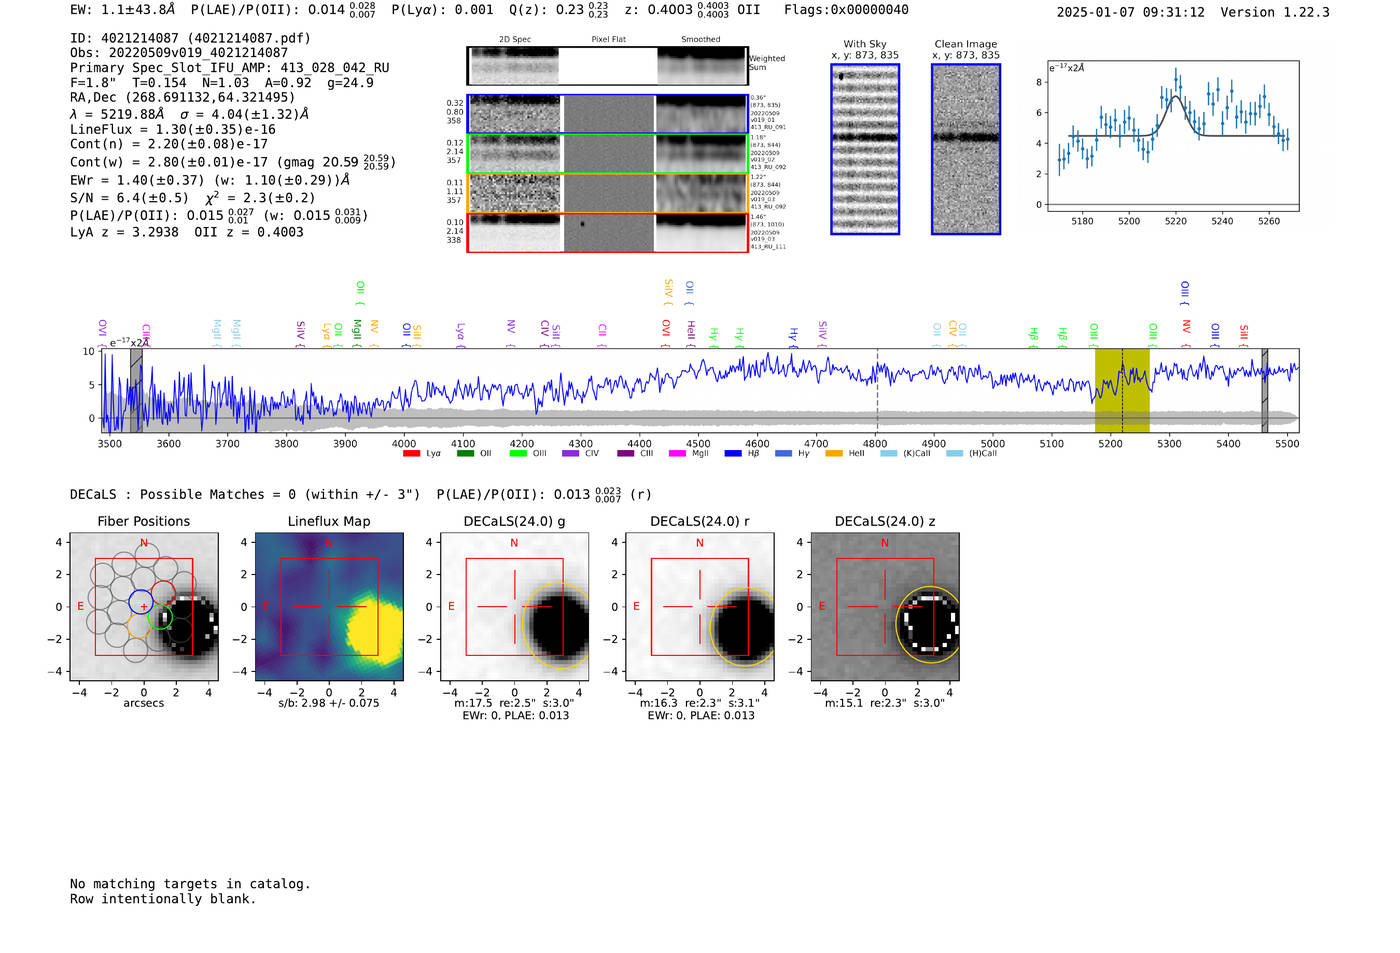1400x953 pixels.
Task: Click the LineFlux = 1.30(±0.35)e-16 value
Action: pos(173,129)
